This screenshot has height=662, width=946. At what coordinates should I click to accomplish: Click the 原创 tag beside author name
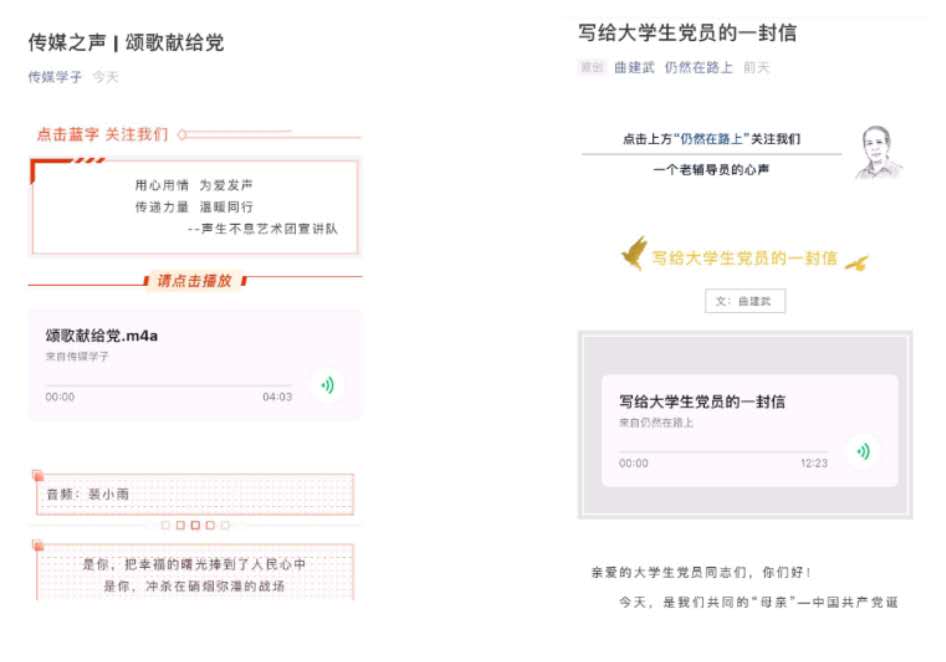pos(591,67)
